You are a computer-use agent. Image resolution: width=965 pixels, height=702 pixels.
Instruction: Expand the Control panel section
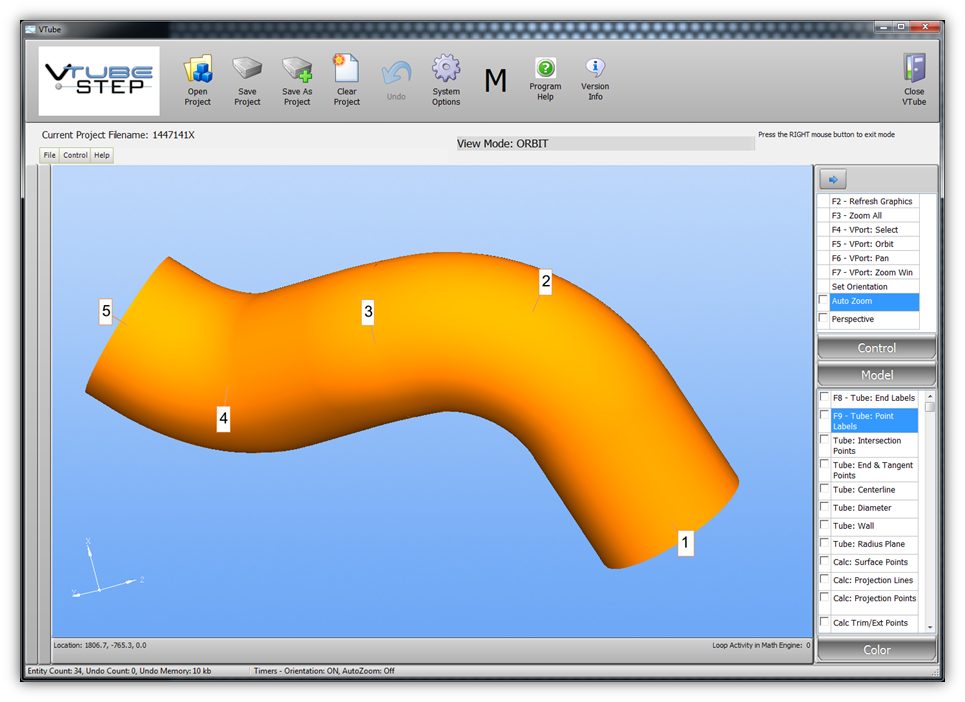coord(877,348)
